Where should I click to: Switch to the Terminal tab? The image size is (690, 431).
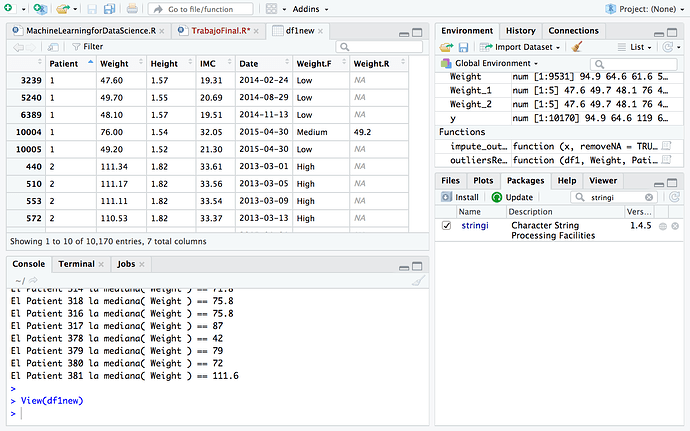pyautogui.click(x=77, y=264)
